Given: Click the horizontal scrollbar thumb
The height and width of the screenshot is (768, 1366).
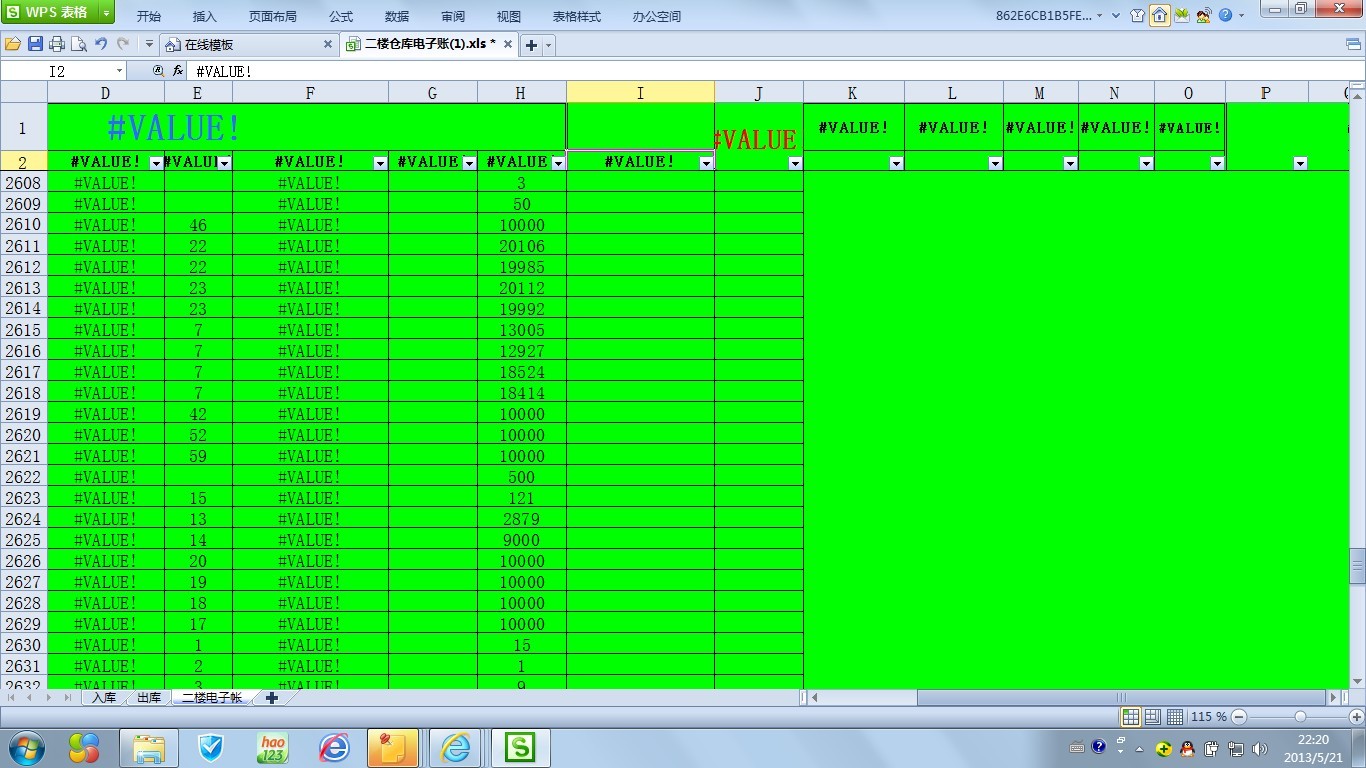Looking at the screenshot, I should [1120, 698].
